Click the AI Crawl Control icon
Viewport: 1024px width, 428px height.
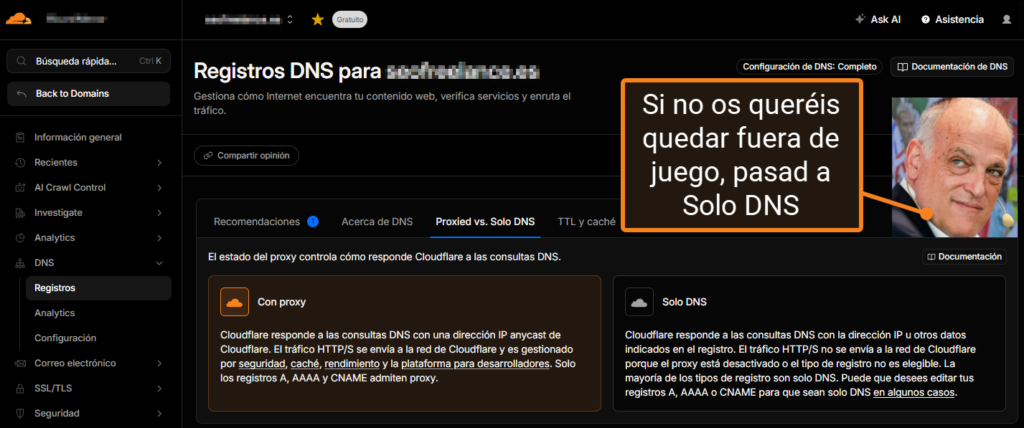pyautogui.click(x=20, y=188)
